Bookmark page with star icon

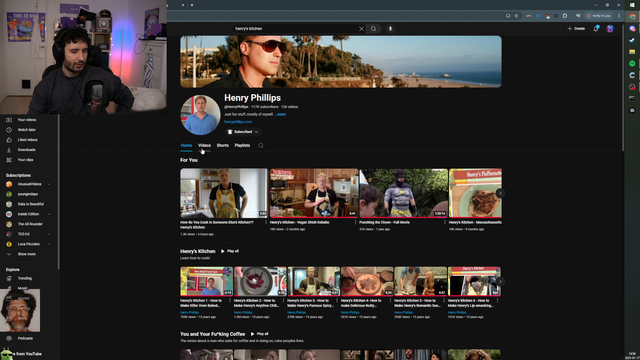coord(516,16)
